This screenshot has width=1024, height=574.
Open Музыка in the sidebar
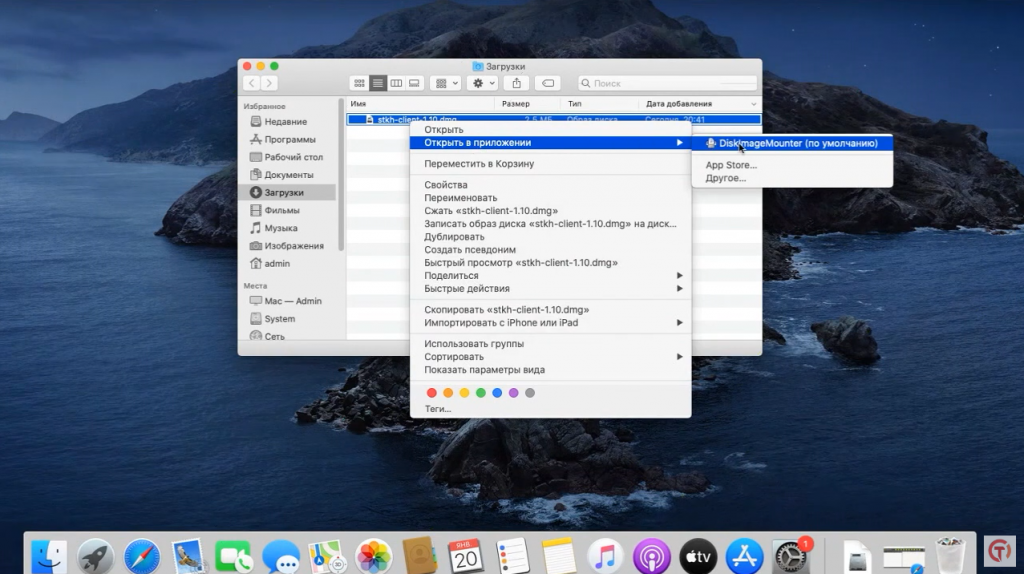[281, 228]
